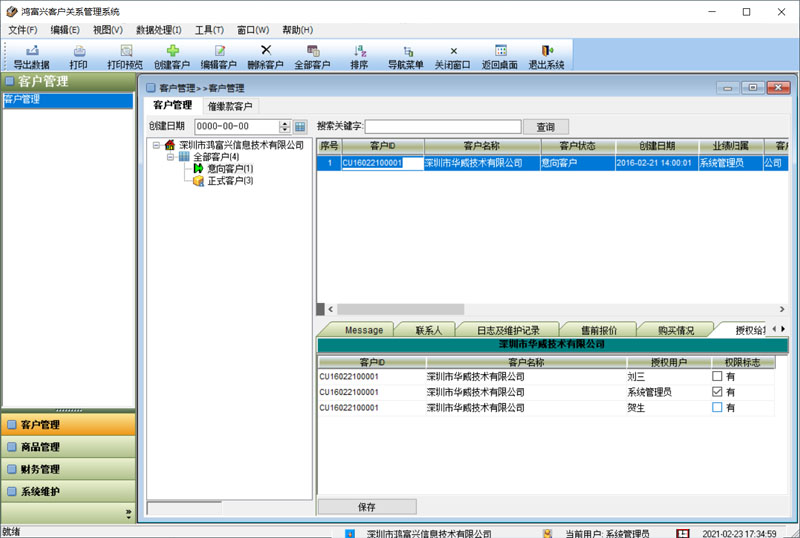
Task: Click the 退出系统 exit icon
Action: tap(547, 51)
